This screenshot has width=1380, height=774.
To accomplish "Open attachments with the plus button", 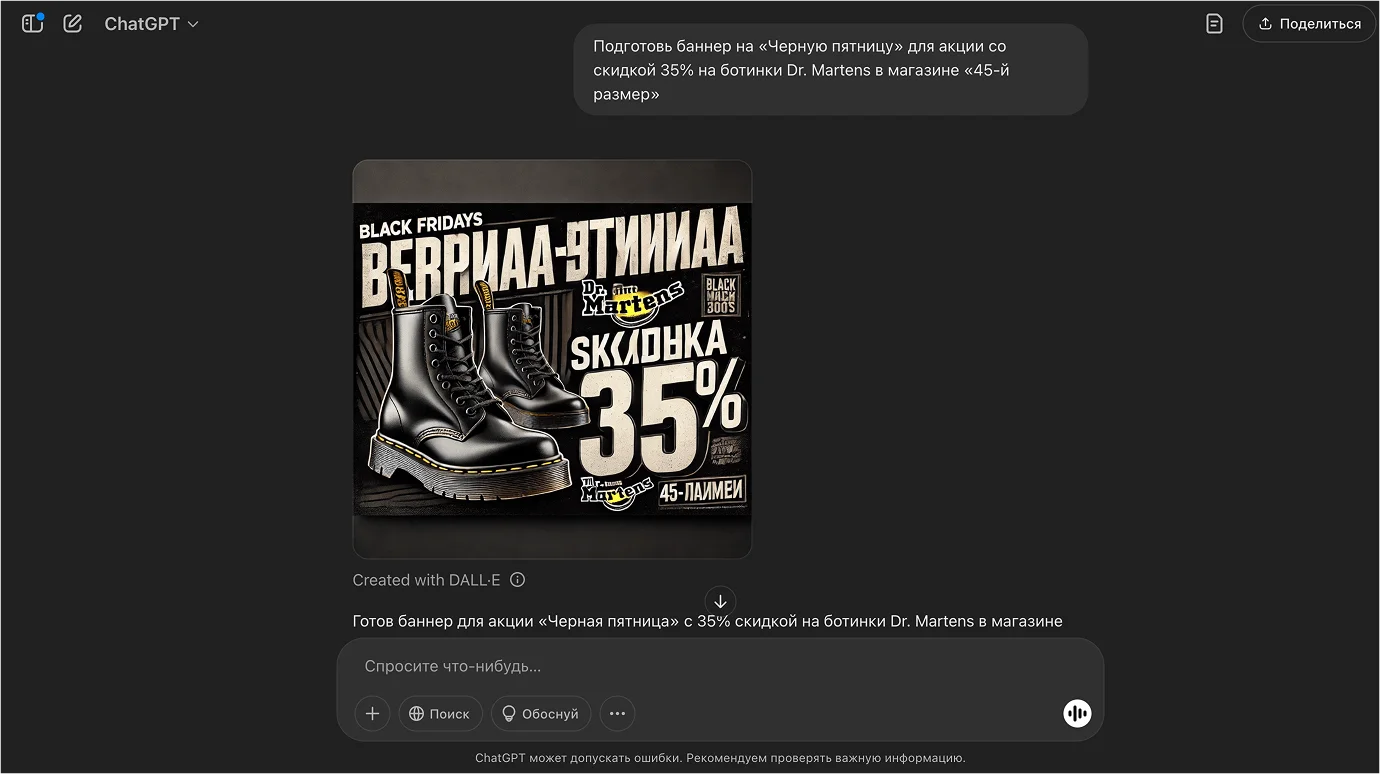I will click(x=372, y=714).
